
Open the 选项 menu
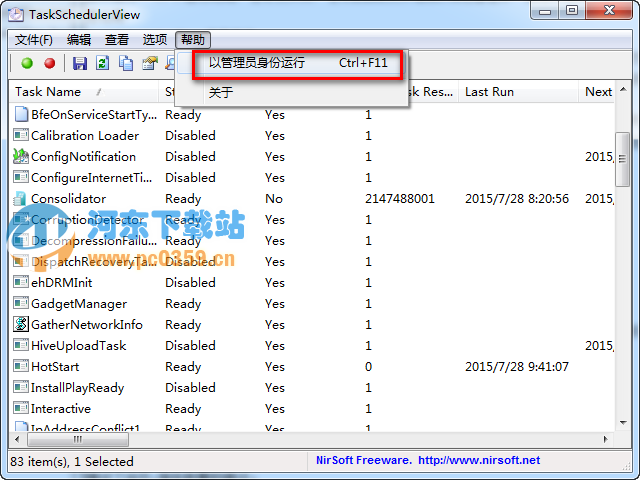pos(155,40)
